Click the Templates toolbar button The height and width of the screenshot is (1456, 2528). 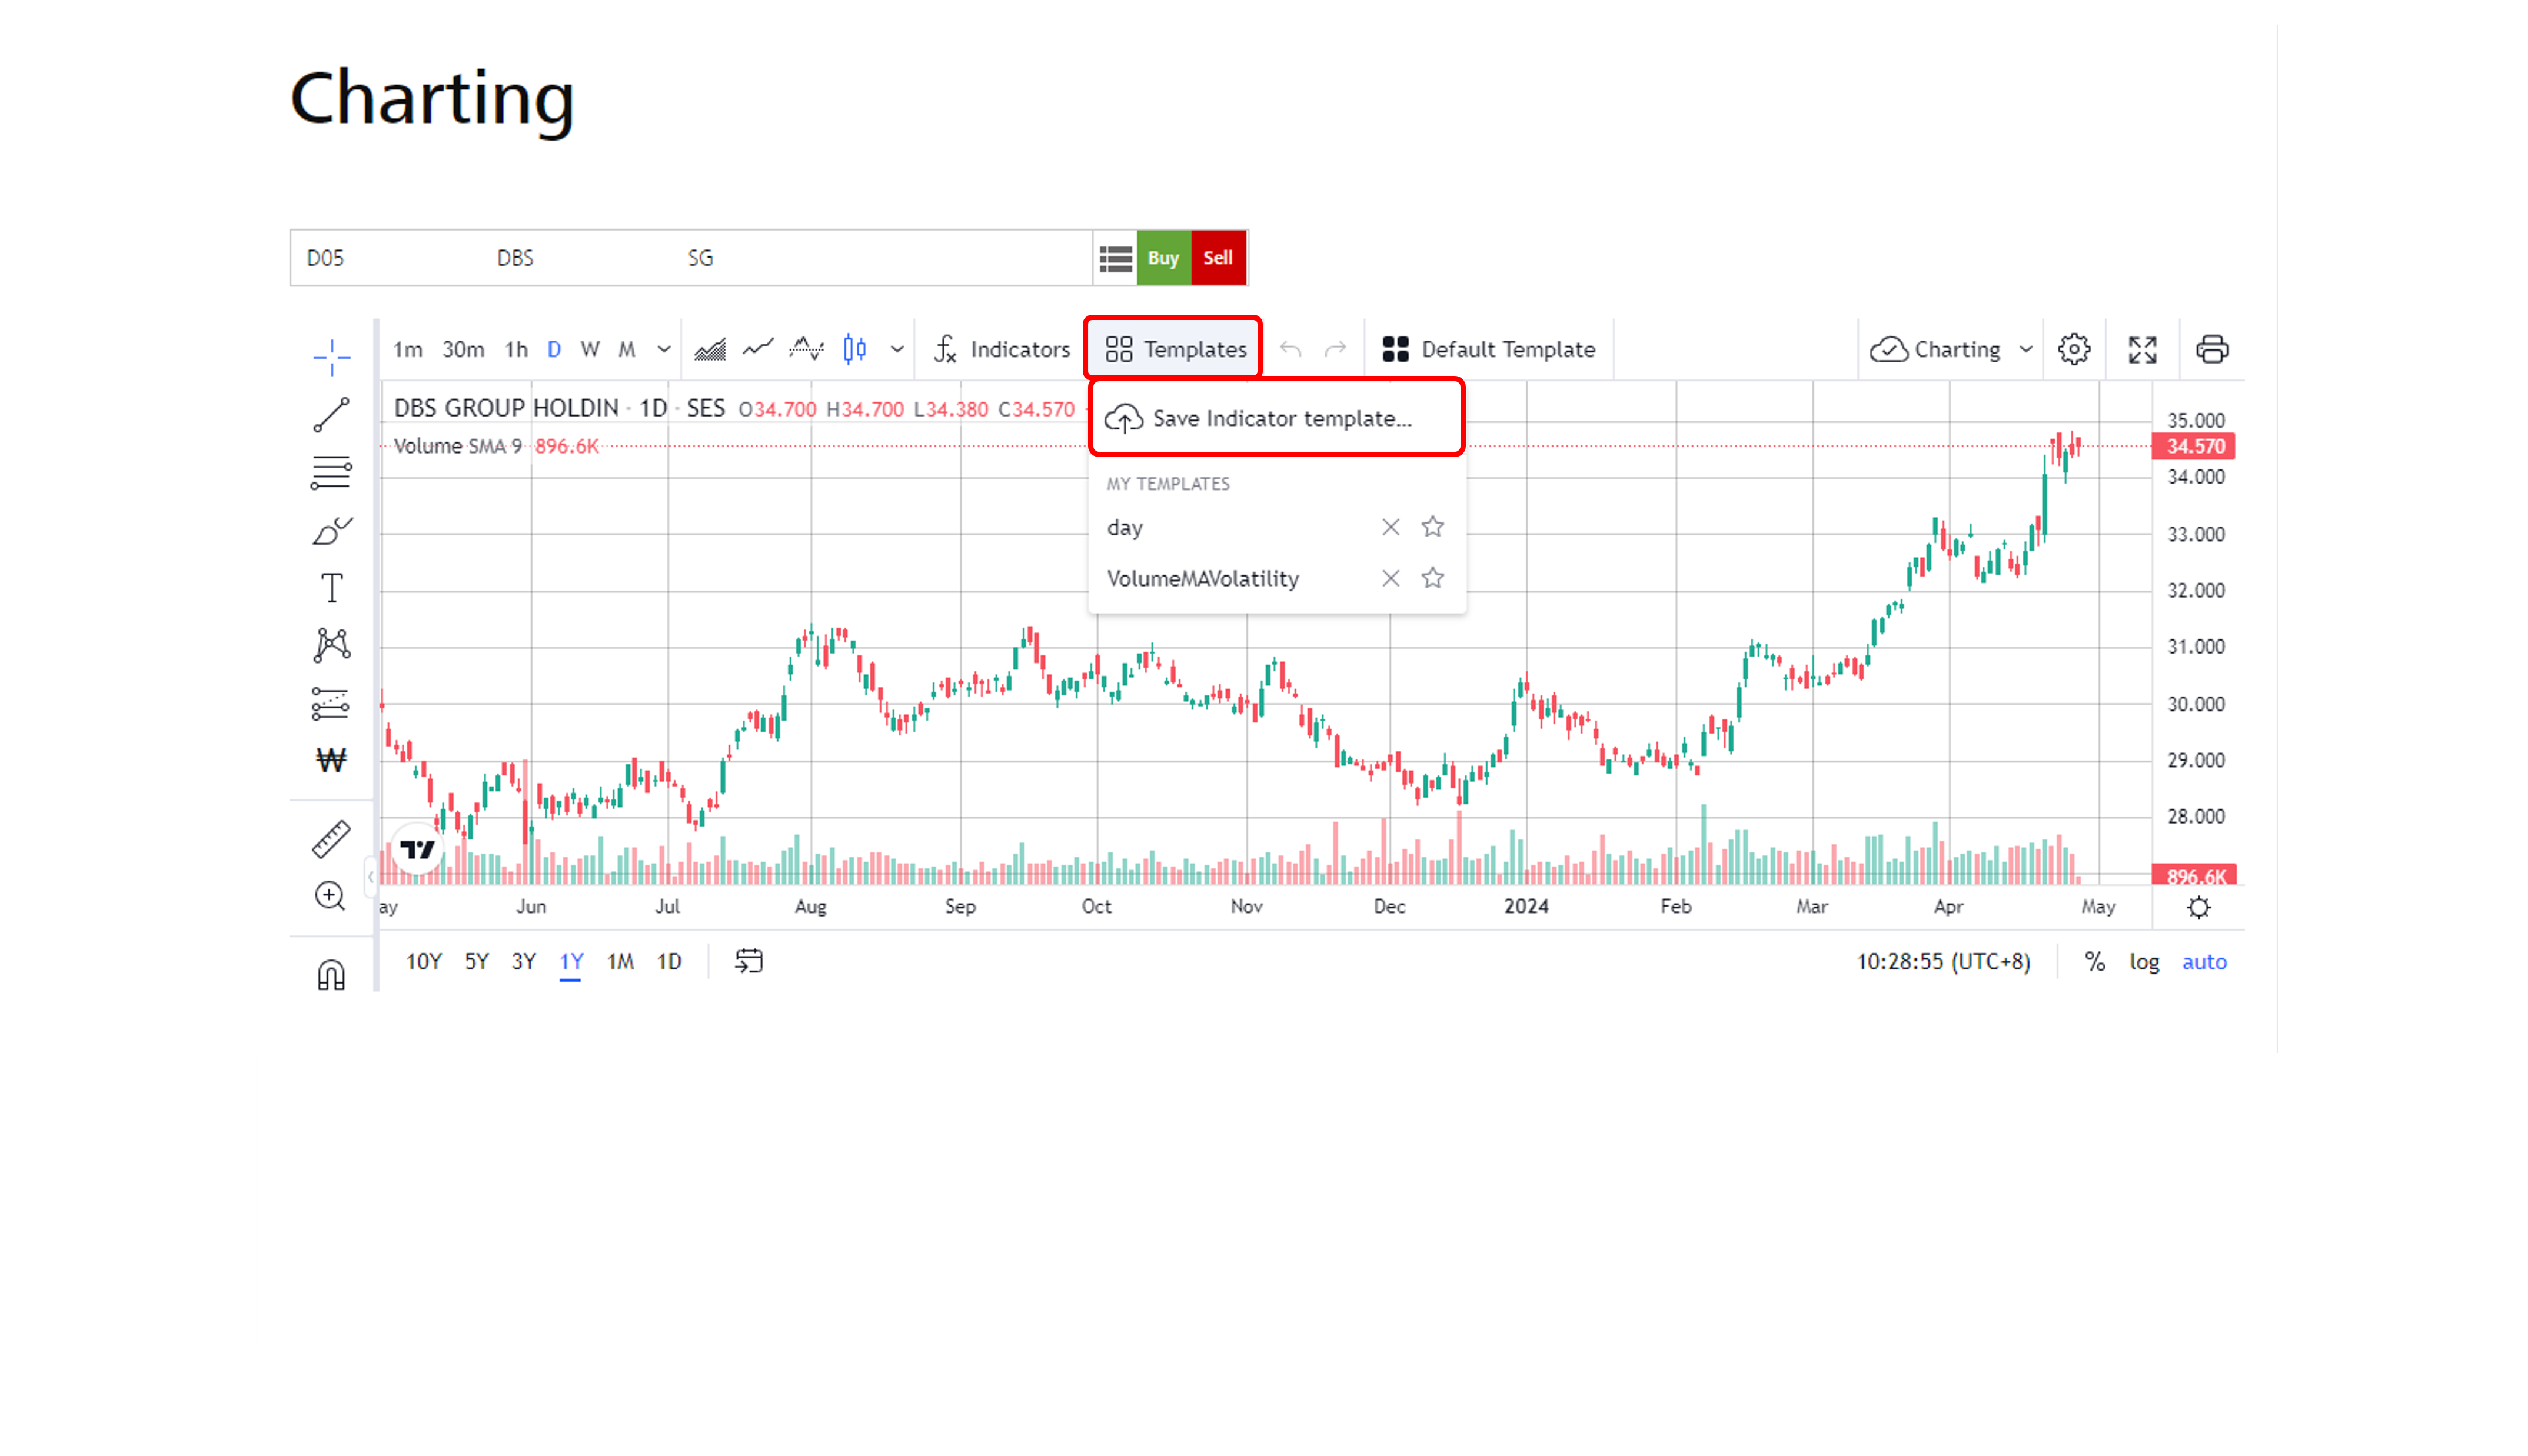pyautogui.click(x=1175, y=349)
